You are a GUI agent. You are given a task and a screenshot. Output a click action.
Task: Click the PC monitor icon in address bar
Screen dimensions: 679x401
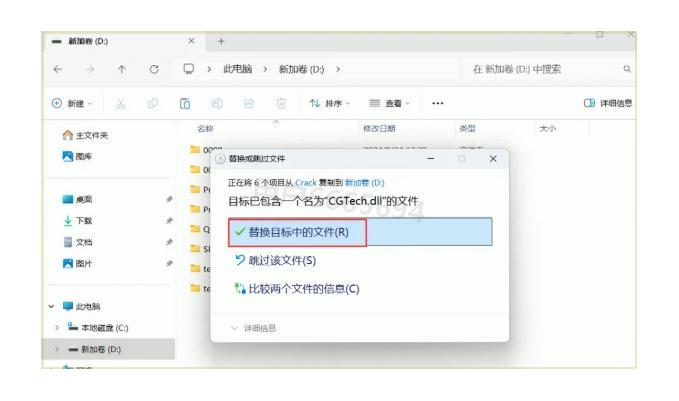pyautogui.click(x=188, y=69)
